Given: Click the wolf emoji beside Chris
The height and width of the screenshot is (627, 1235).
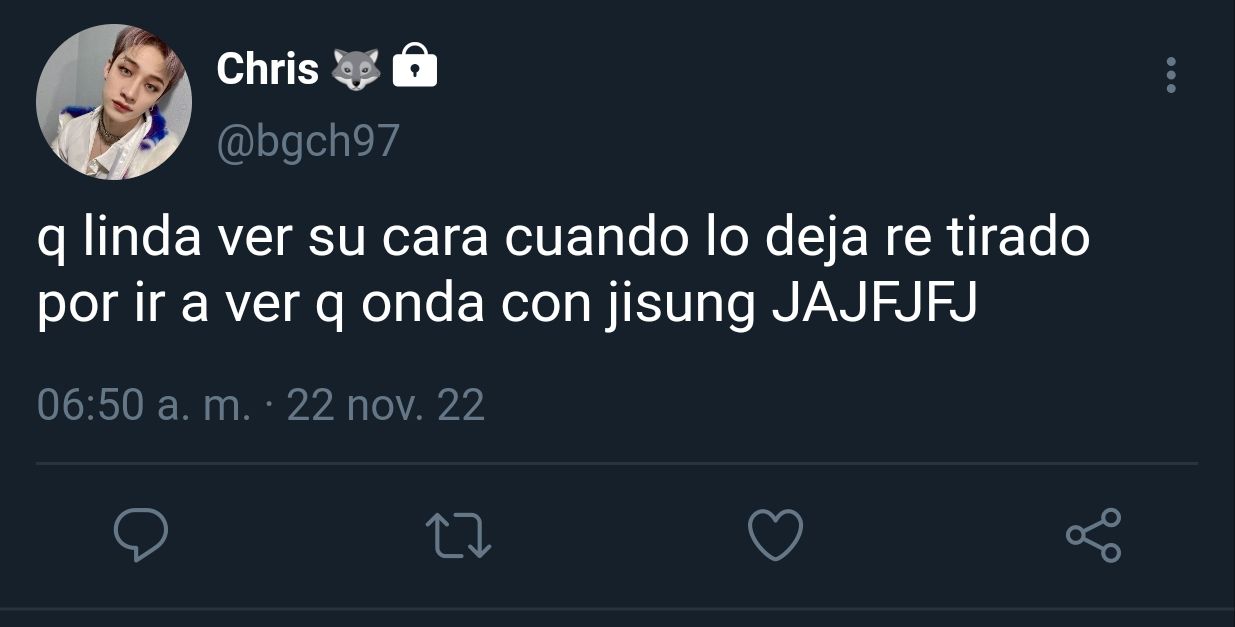Looking at the screenshot, I should pyautogui.click(x=354, y=70).
